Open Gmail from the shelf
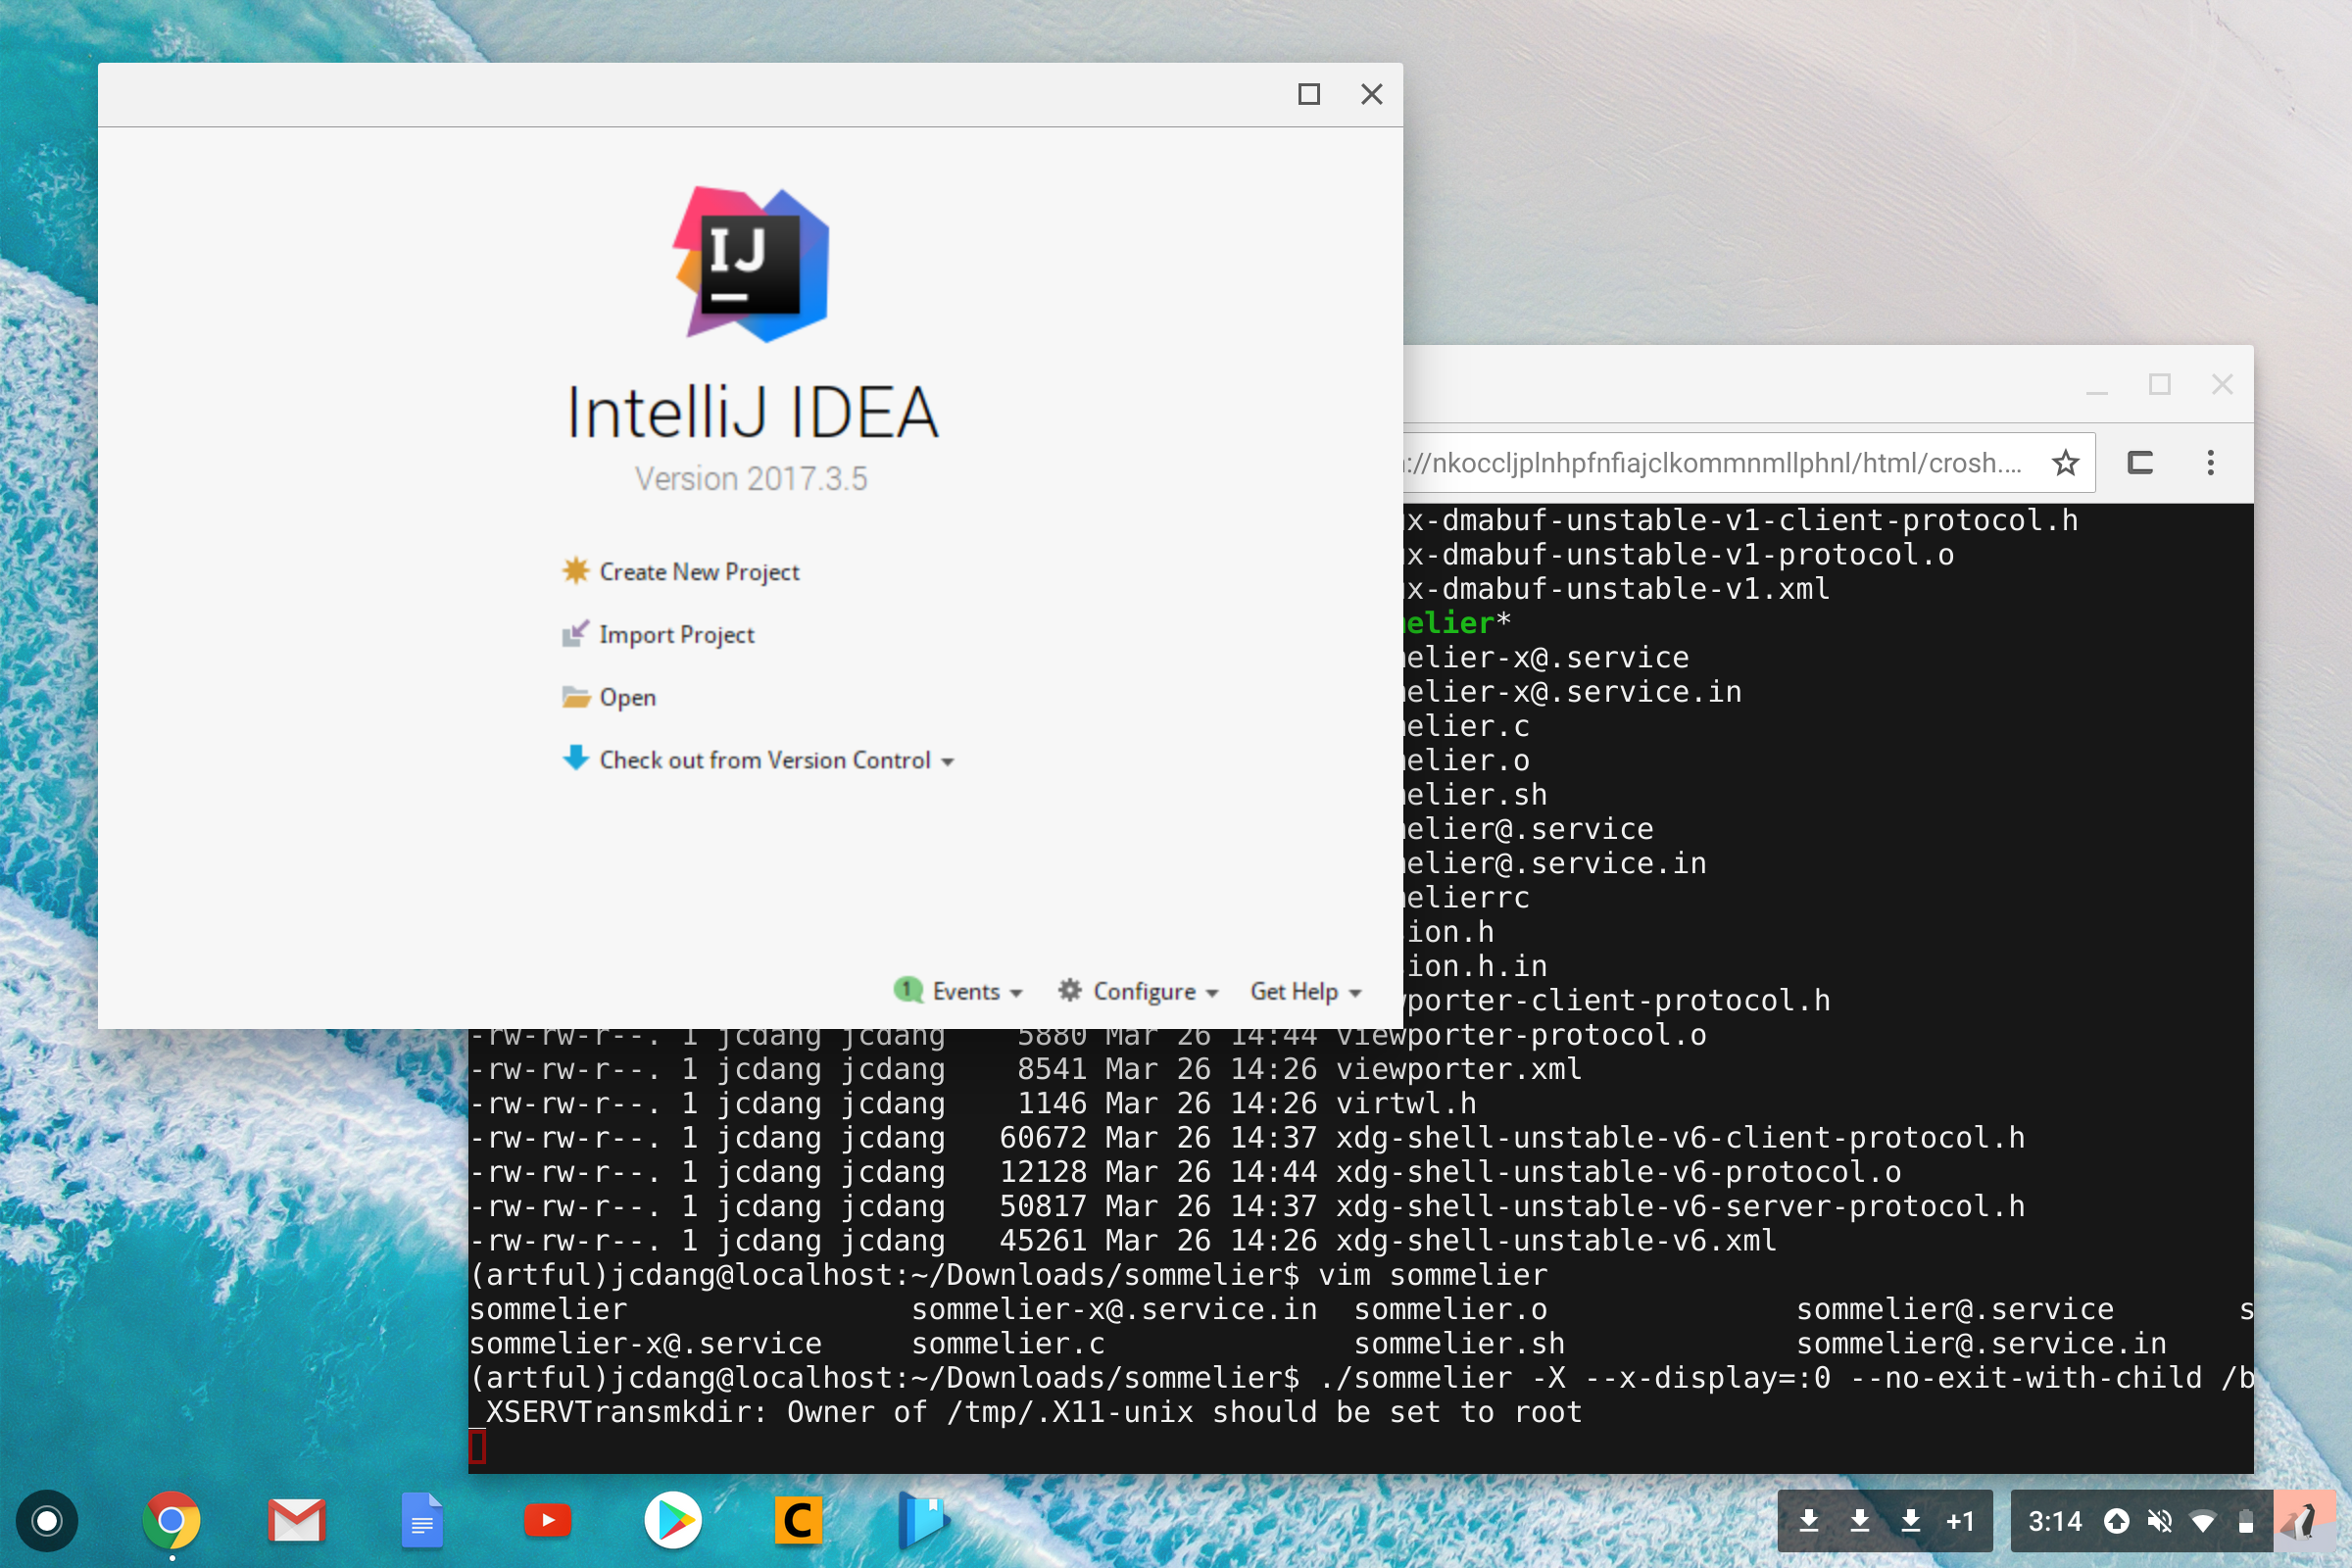Screen dimensions: 2352x1568 pyautogui.click(x=297, y=1521)
